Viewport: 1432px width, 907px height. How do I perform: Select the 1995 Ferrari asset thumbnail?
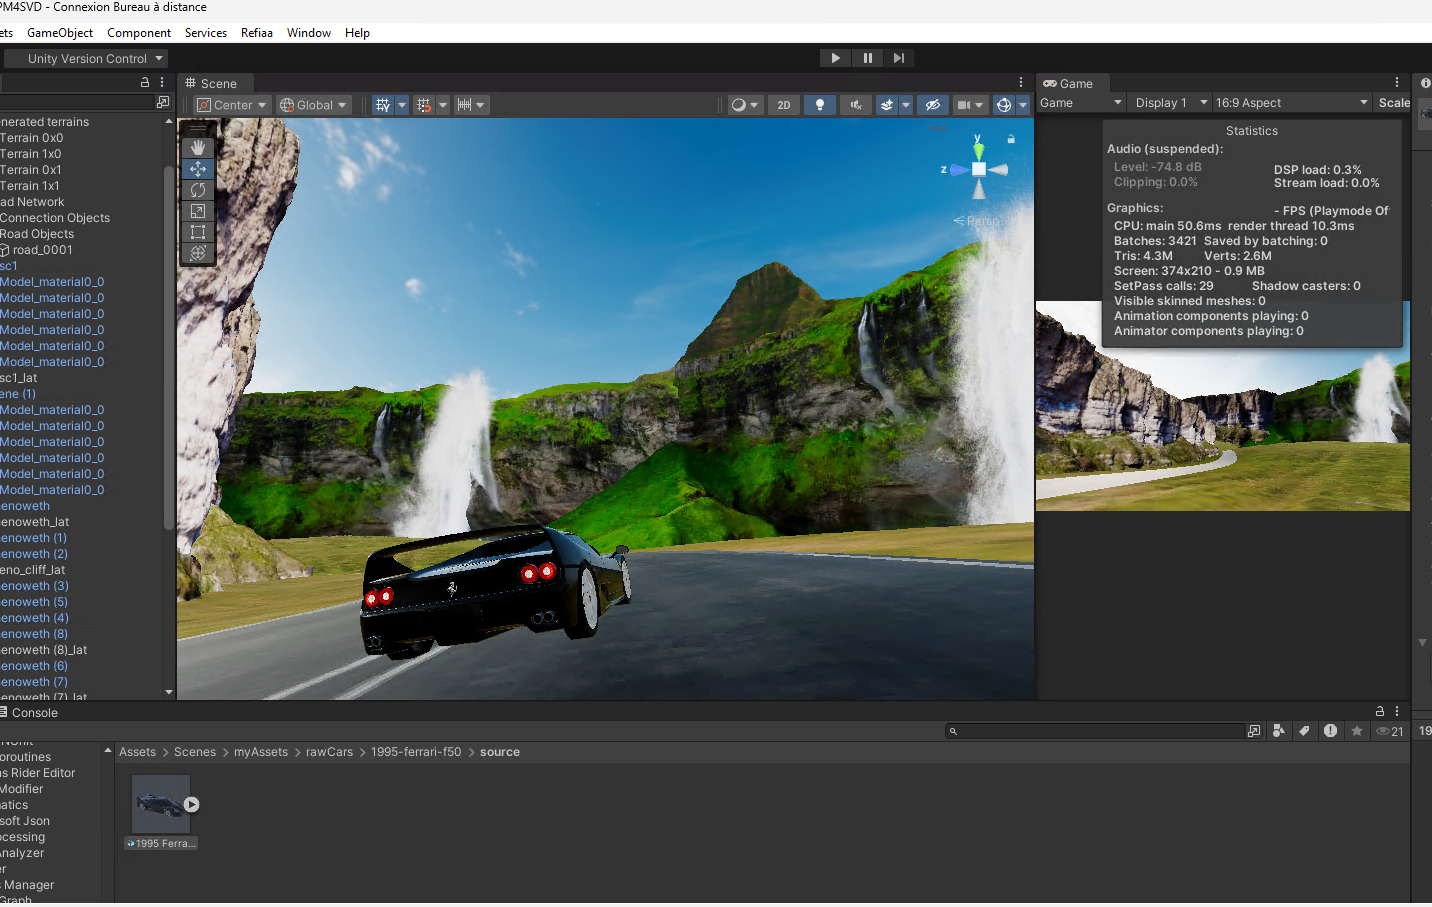(161, 804)
